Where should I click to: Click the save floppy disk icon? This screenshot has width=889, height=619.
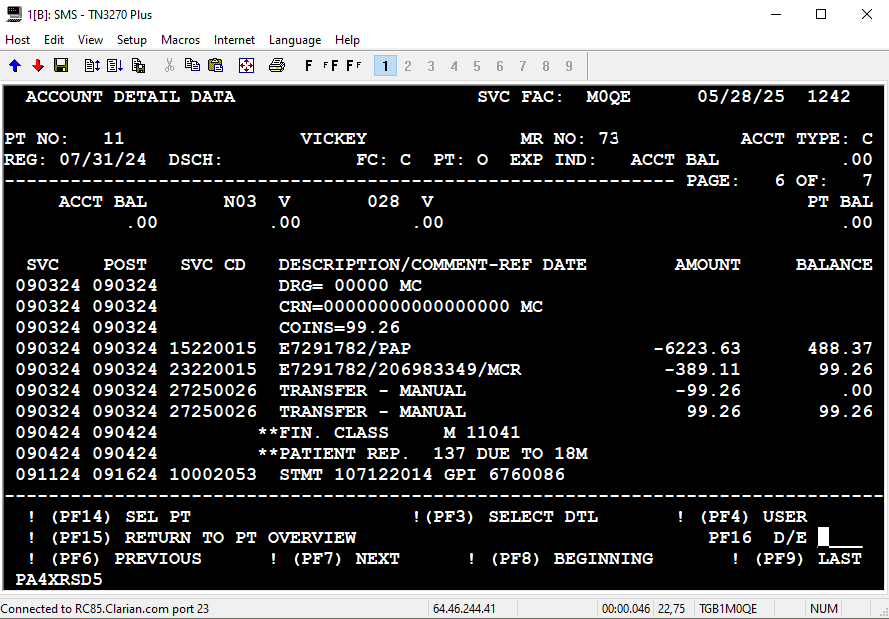(61, 66)
